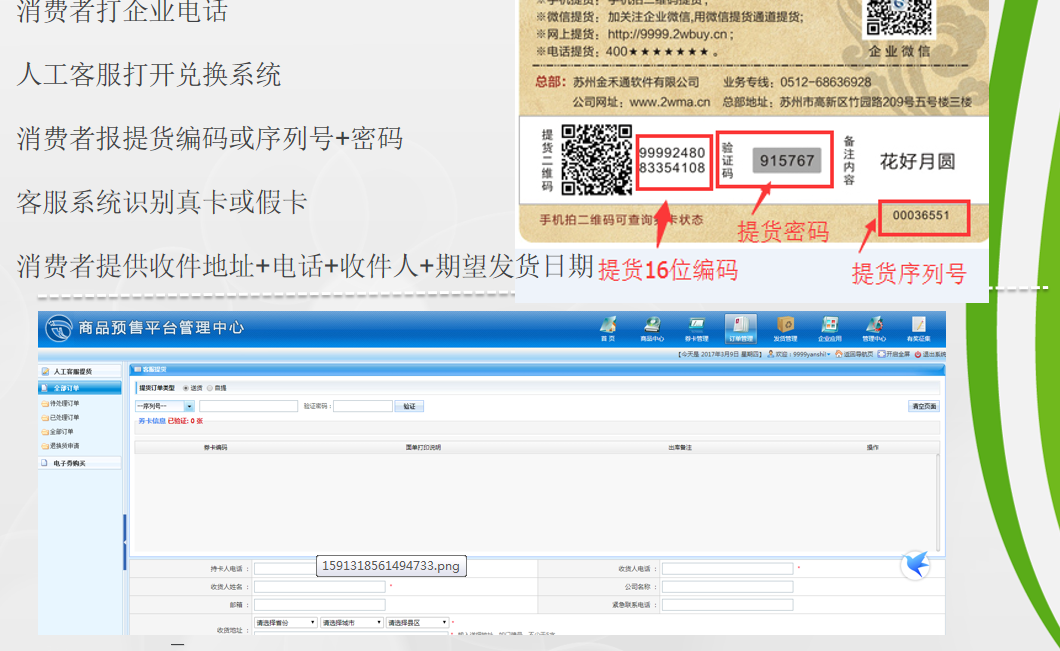Open the 发货管理 box icon
The height and width of the screenshot is (651, 1060).
pyautogui.click(x=785, y=328)
